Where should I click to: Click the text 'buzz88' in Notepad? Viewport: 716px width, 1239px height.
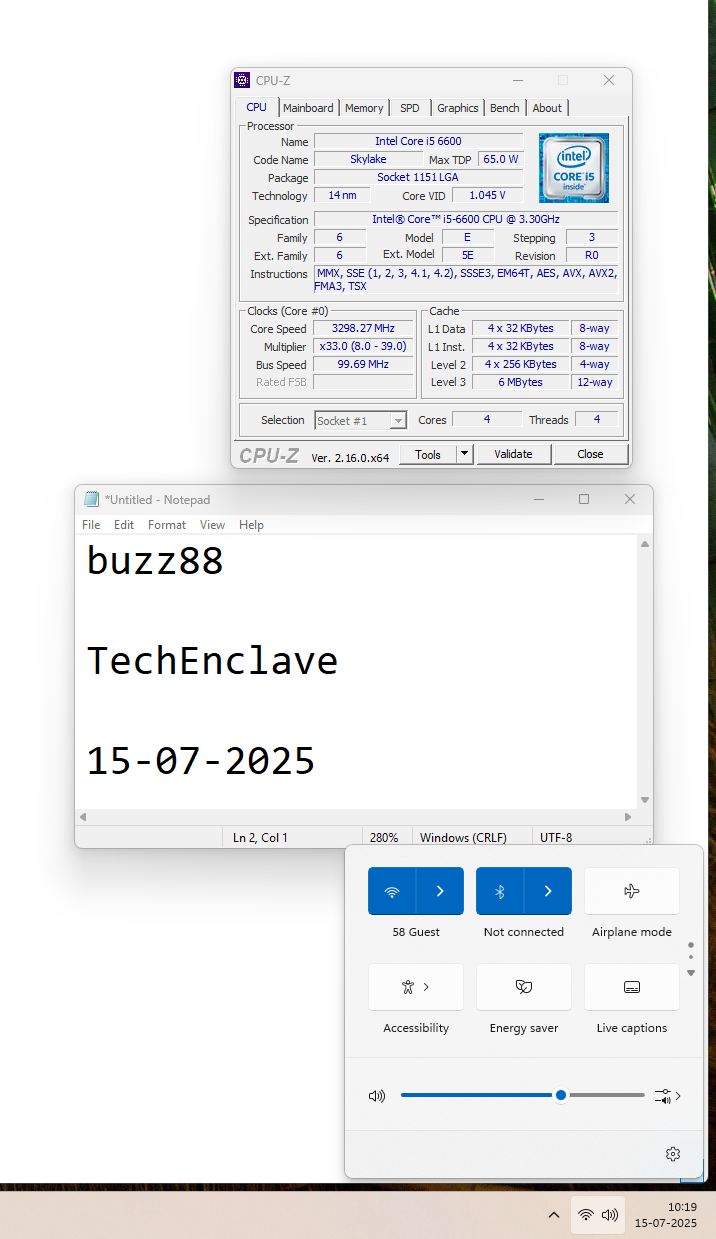coord(155,561)
